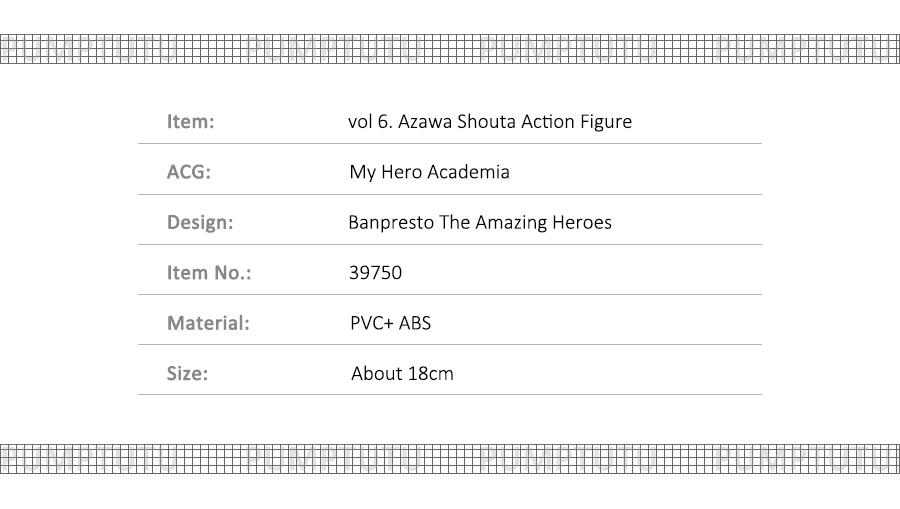Viewport: 900px width, 509px height.
Task: Click the 'Item:' label
Action: point(190,122)
